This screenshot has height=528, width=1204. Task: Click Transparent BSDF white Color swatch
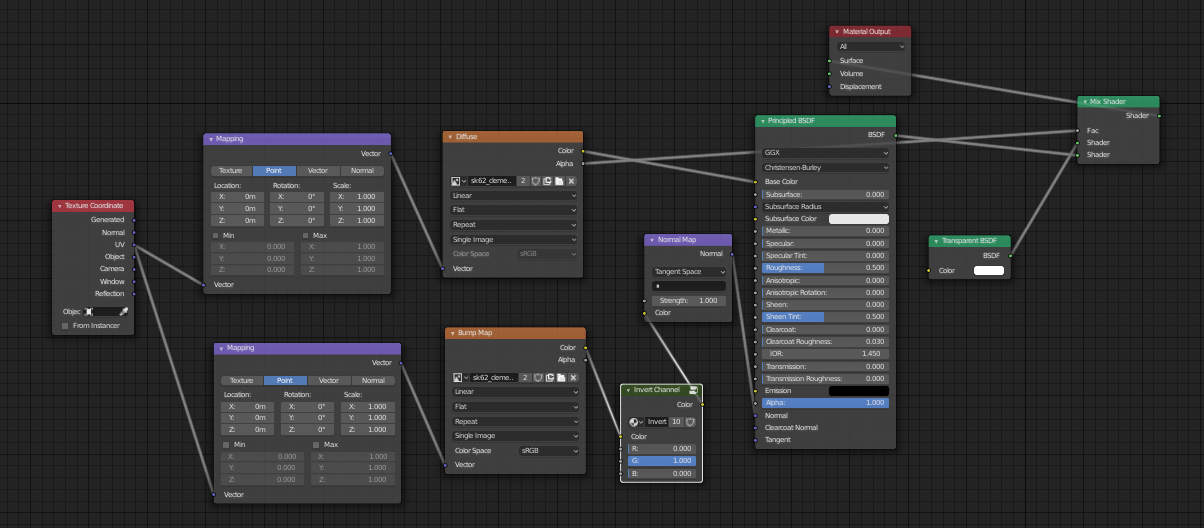(x=989, y=270)
